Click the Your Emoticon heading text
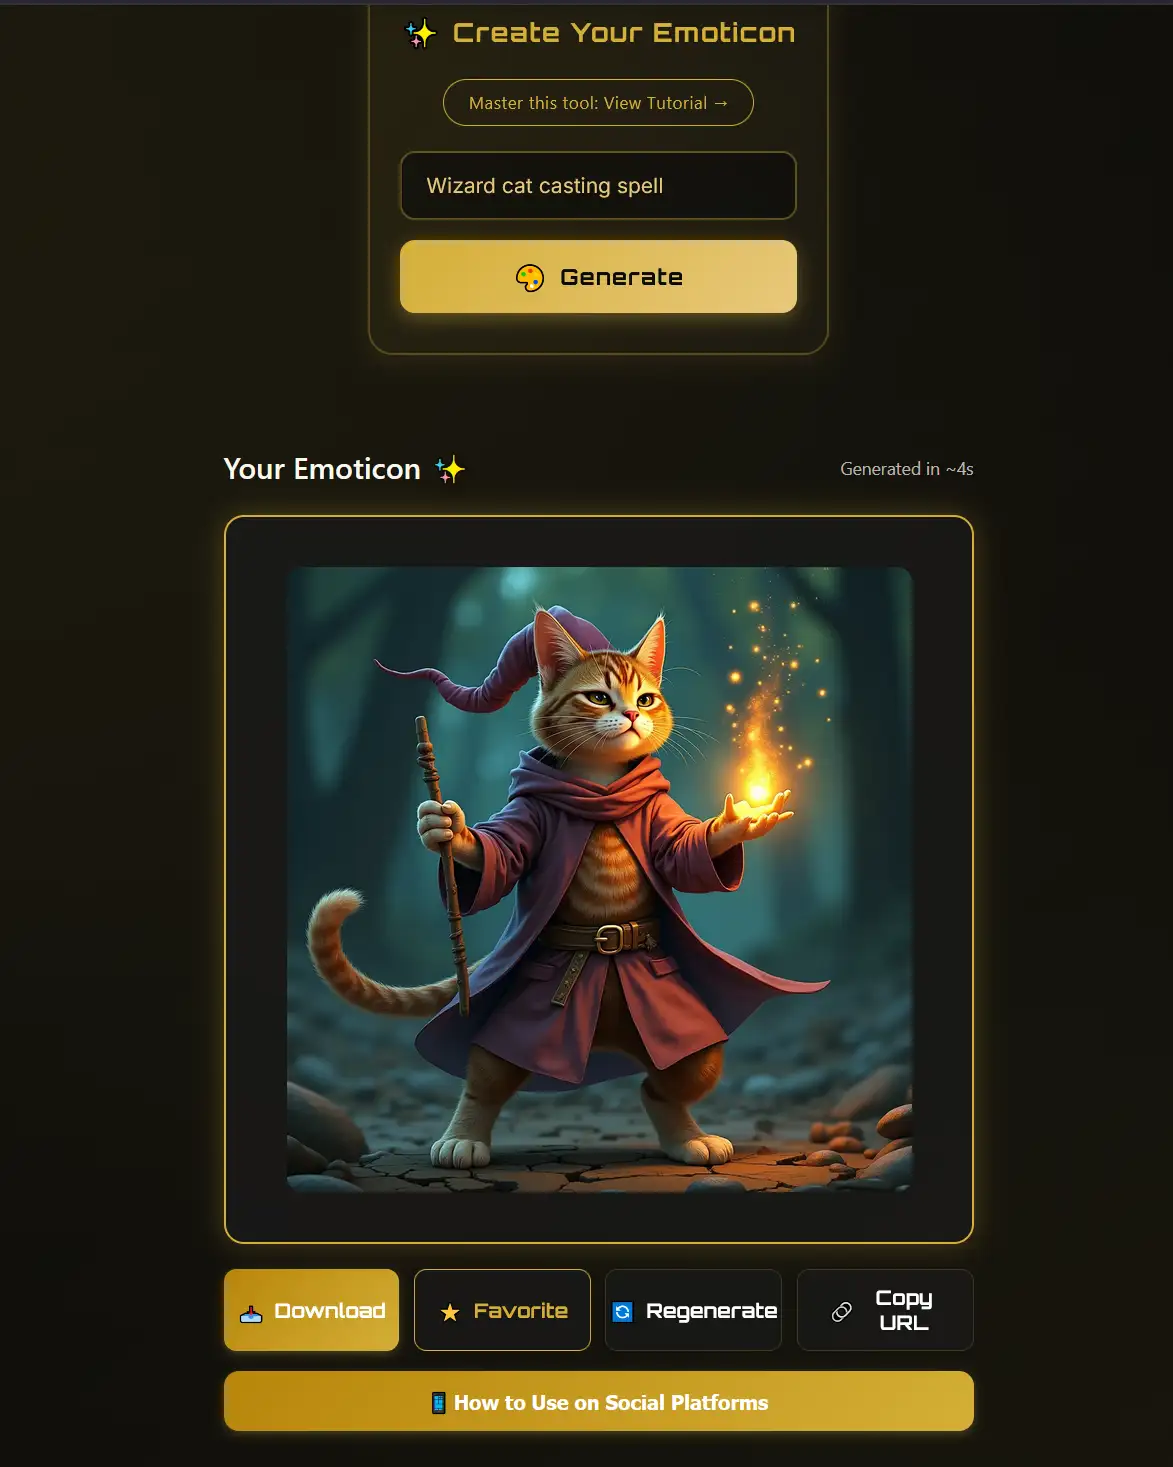 322,469
